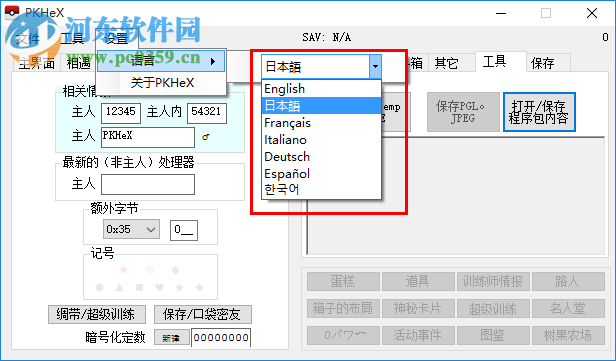
Task: Toggle the gray square marking
Action: pyautogui.click(x=139, y=288)
